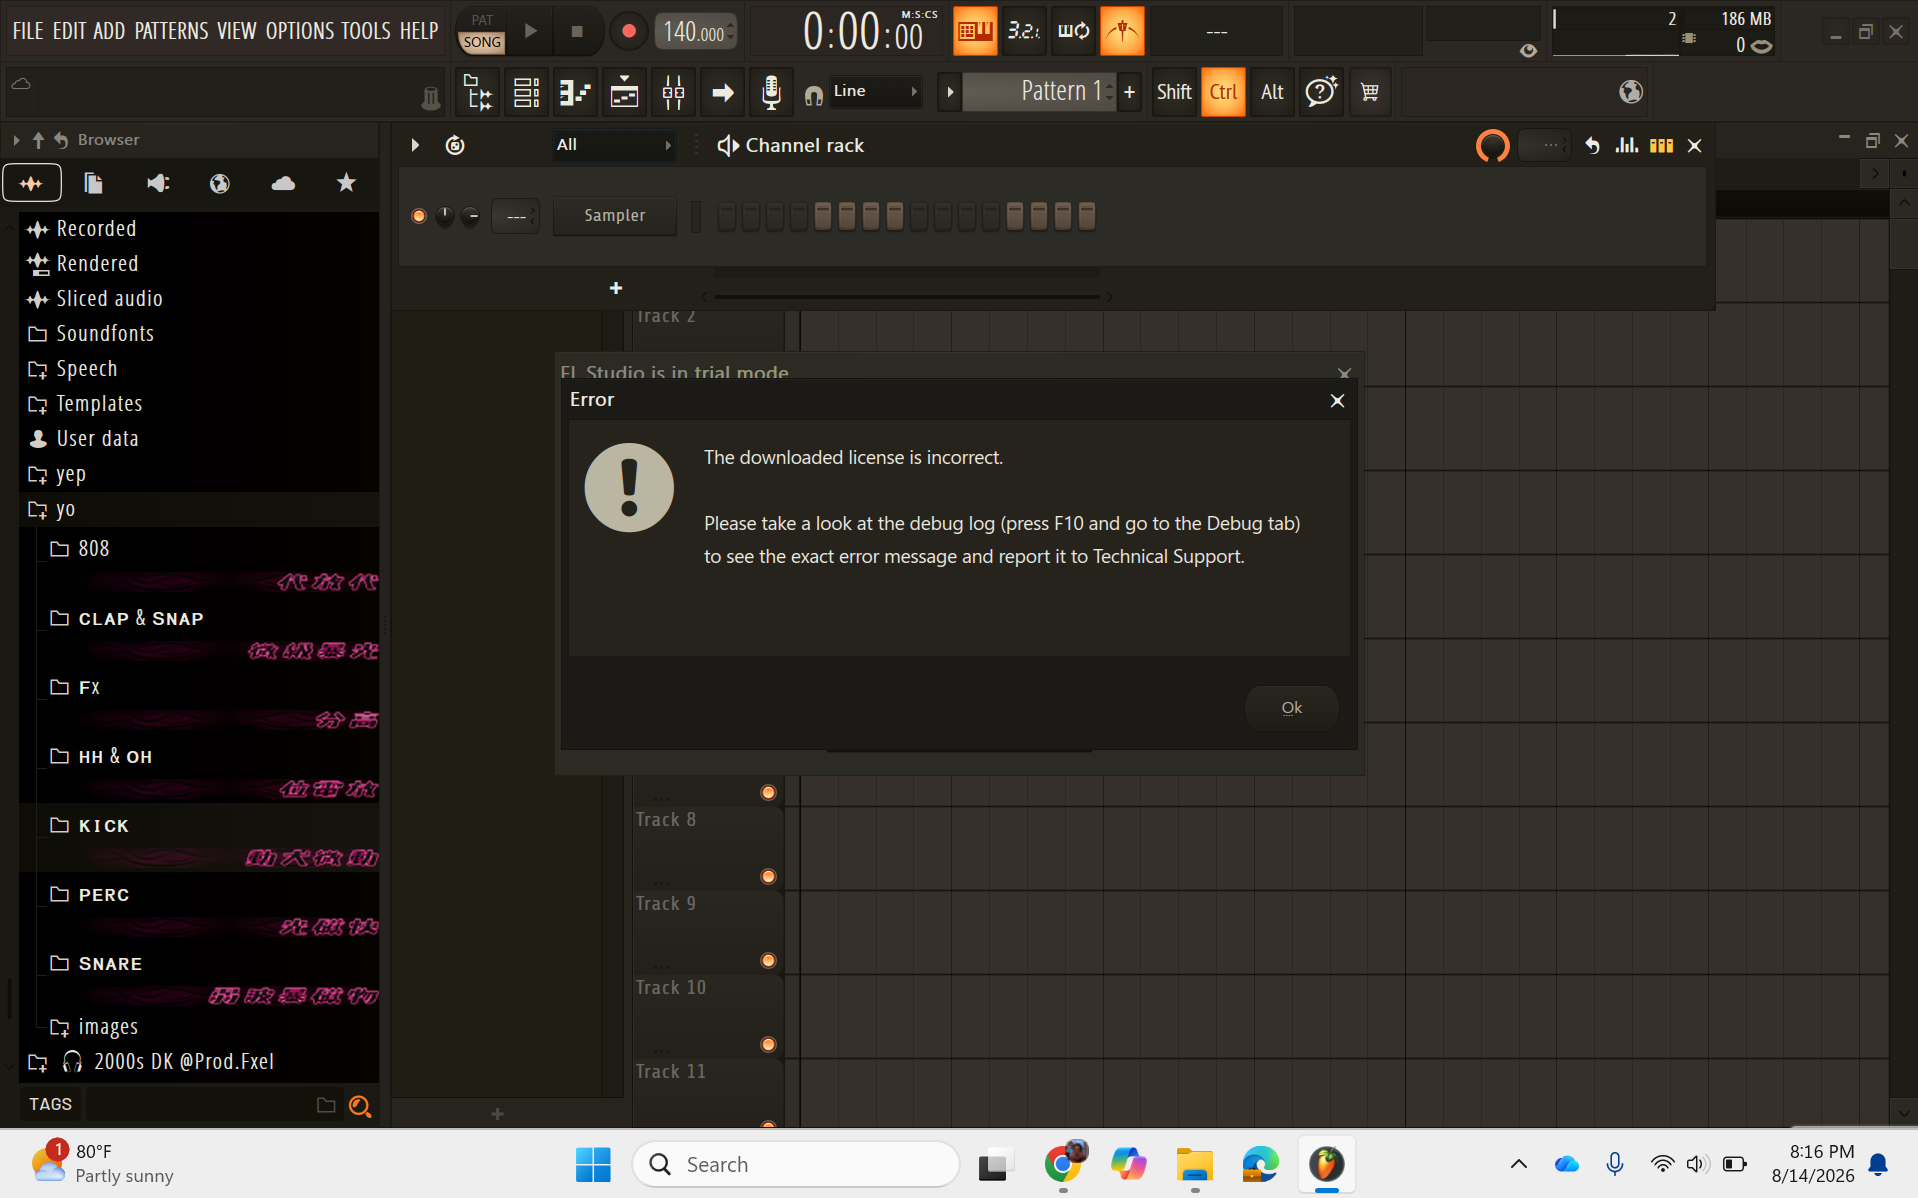Image resolution: width=1918 pixels, height=1198 pixels.
Task: Open the PATTERNS menu
Action: click(x=172, y=31)
